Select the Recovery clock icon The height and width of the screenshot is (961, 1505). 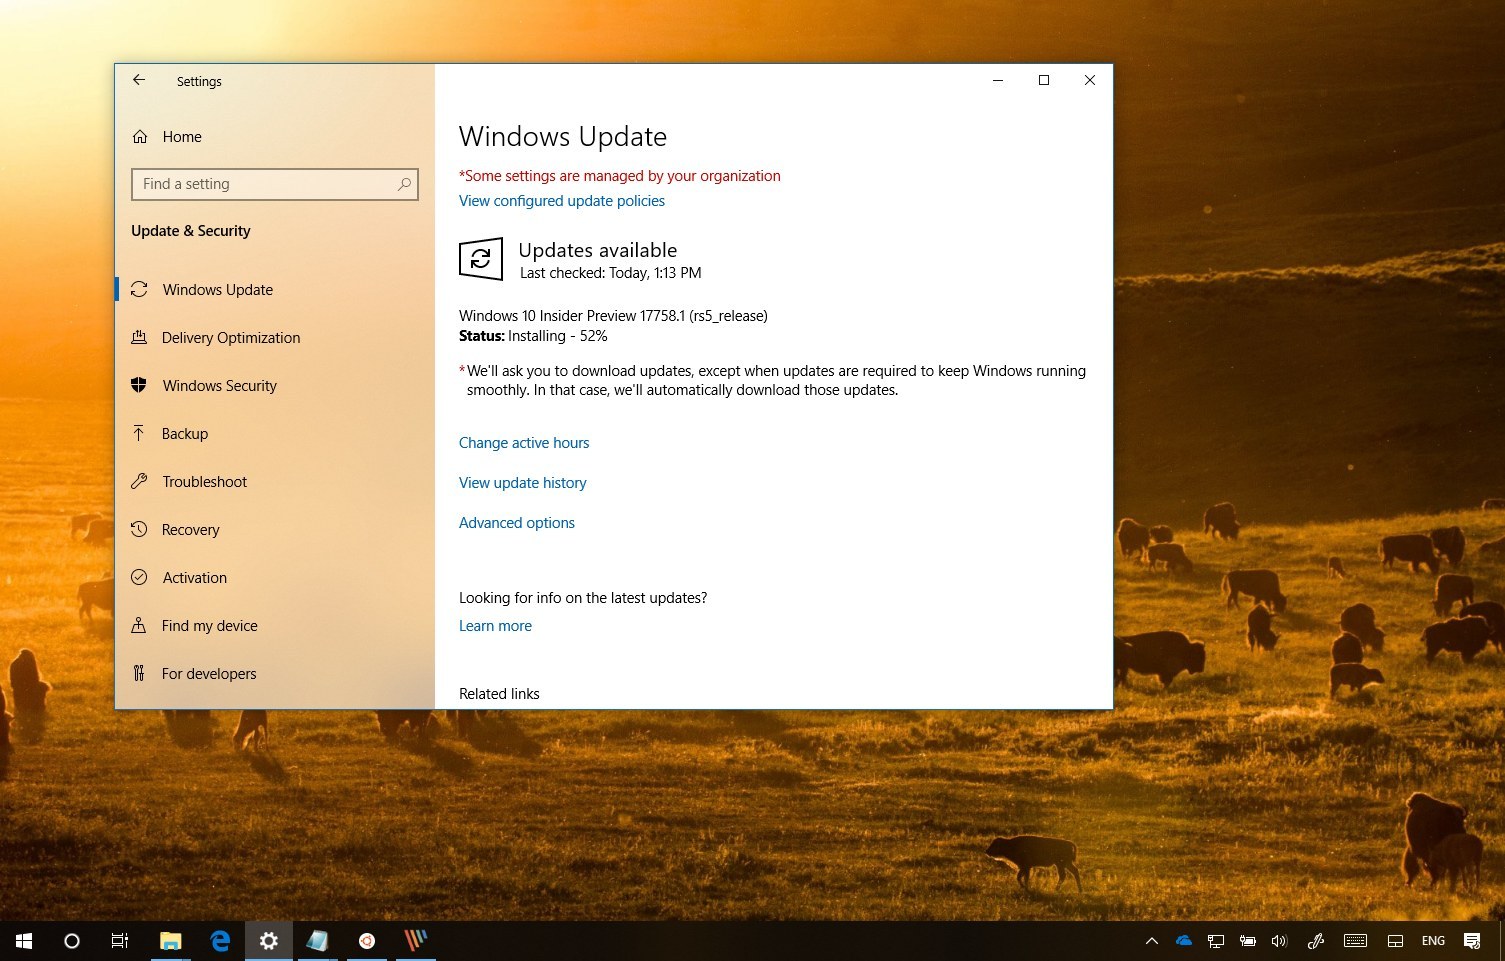point(140,529)
